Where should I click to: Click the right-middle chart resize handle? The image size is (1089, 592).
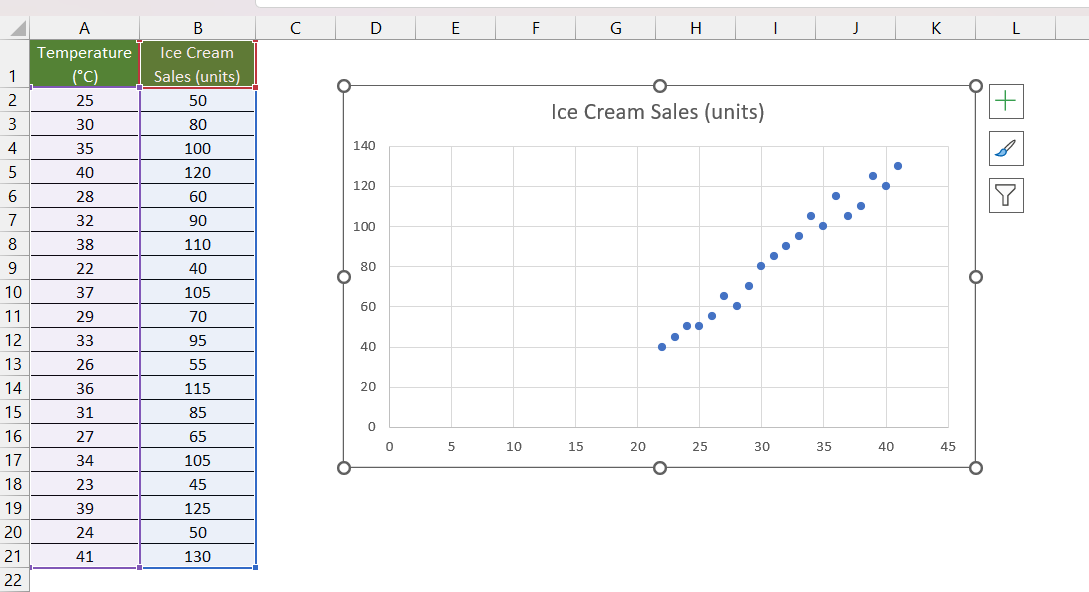(x=976, y=277)
